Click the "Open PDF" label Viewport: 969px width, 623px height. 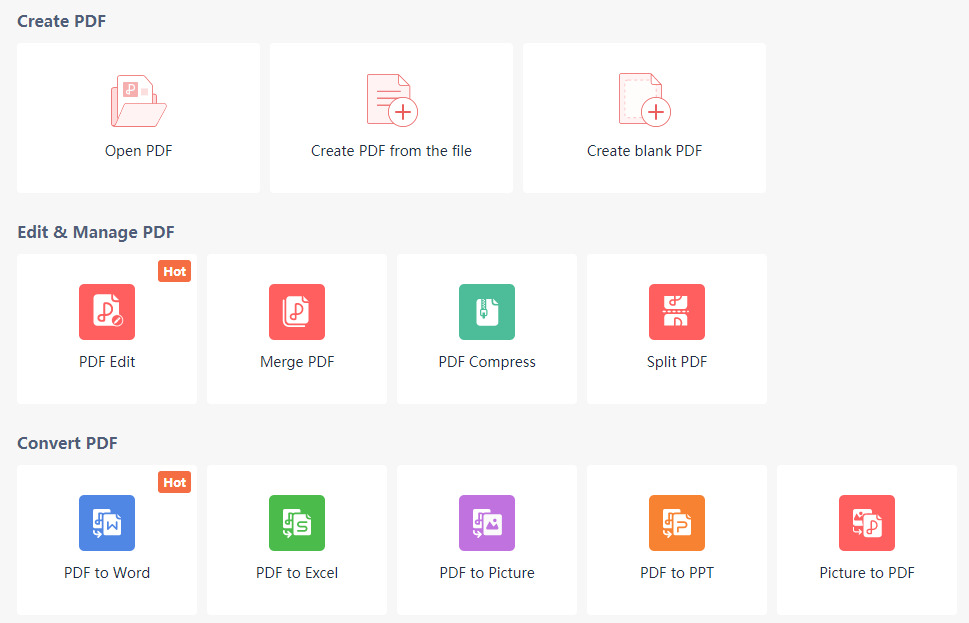138,151
